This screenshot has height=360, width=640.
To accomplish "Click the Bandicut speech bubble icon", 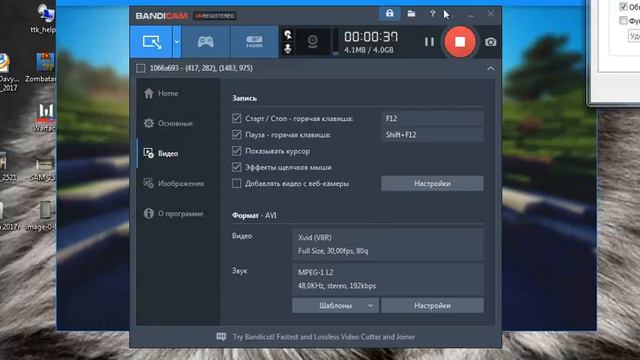I will [221, 337].
